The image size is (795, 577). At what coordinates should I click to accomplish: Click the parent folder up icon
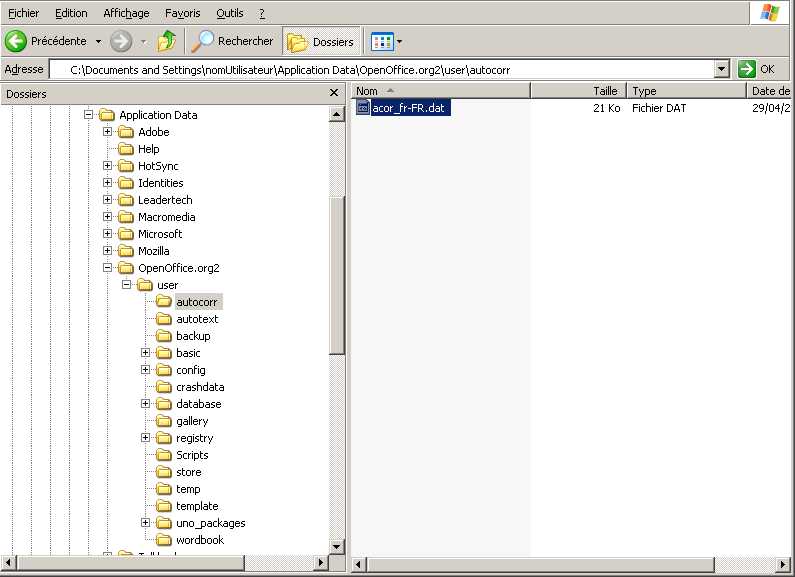click(167, 41)
